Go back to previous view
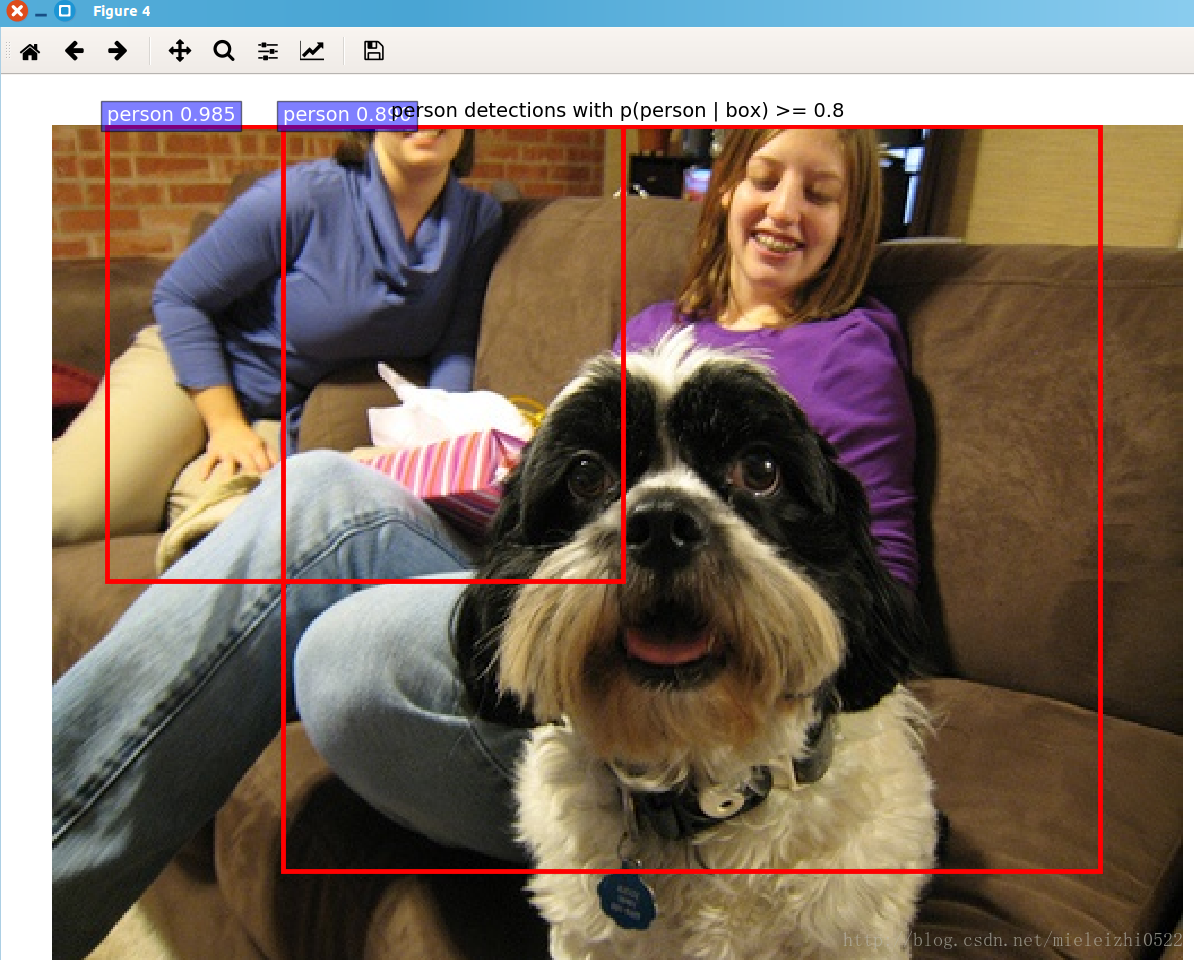This screenshot has height=960, width=1194. (x=74, y=51)
